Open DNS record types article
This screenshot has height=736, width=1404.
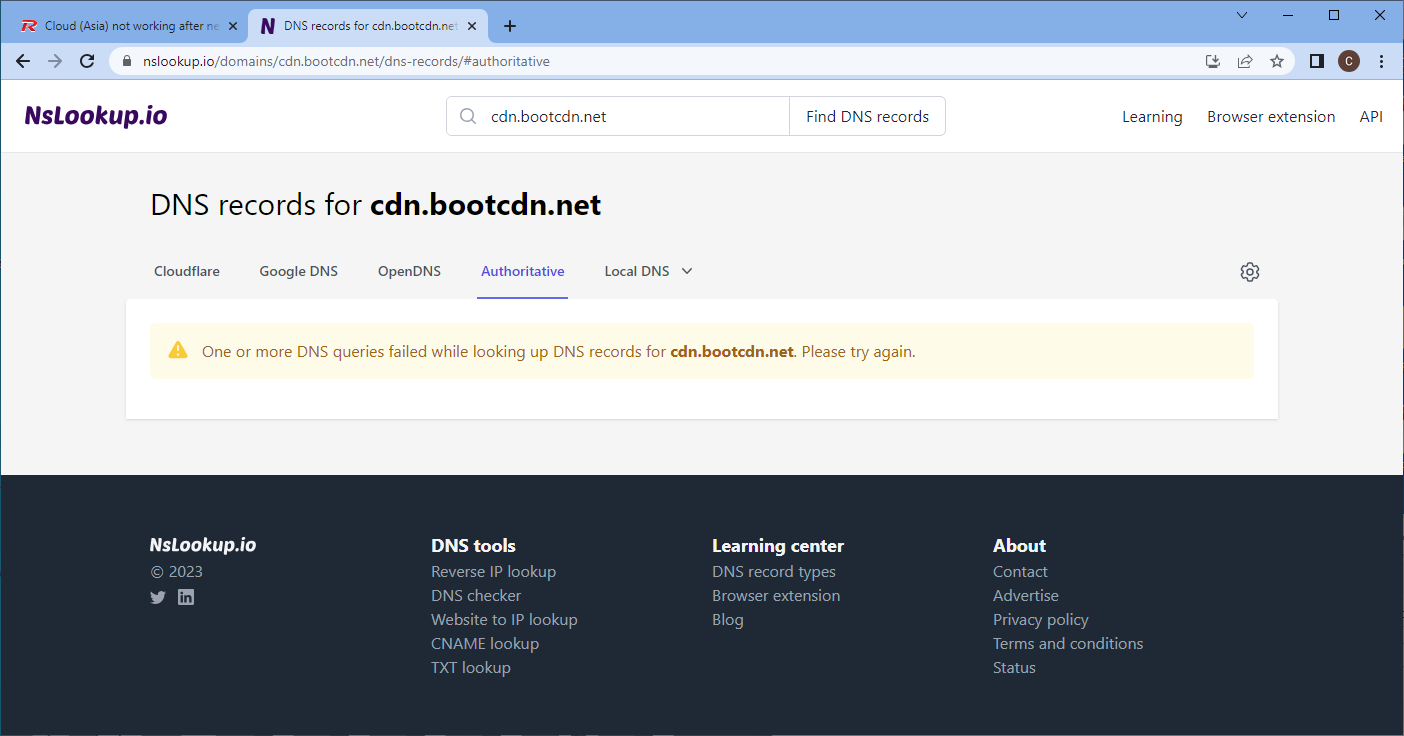(x=774, y=572)
